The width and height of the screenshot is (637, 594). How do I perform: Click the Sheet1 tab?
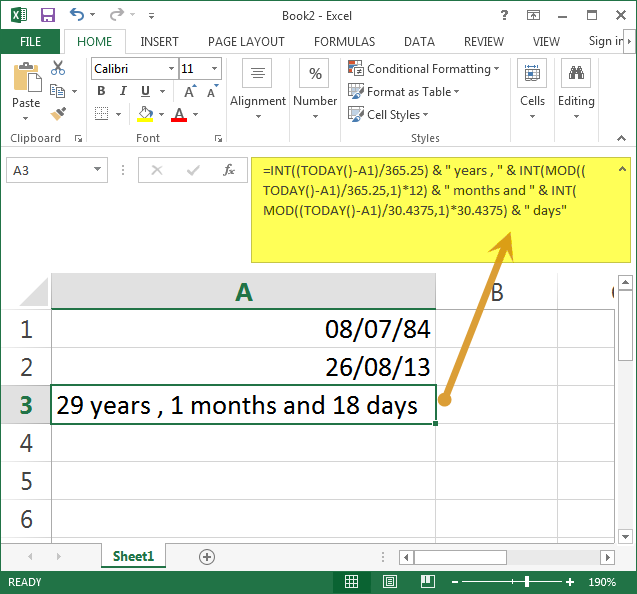pos(133,556)
